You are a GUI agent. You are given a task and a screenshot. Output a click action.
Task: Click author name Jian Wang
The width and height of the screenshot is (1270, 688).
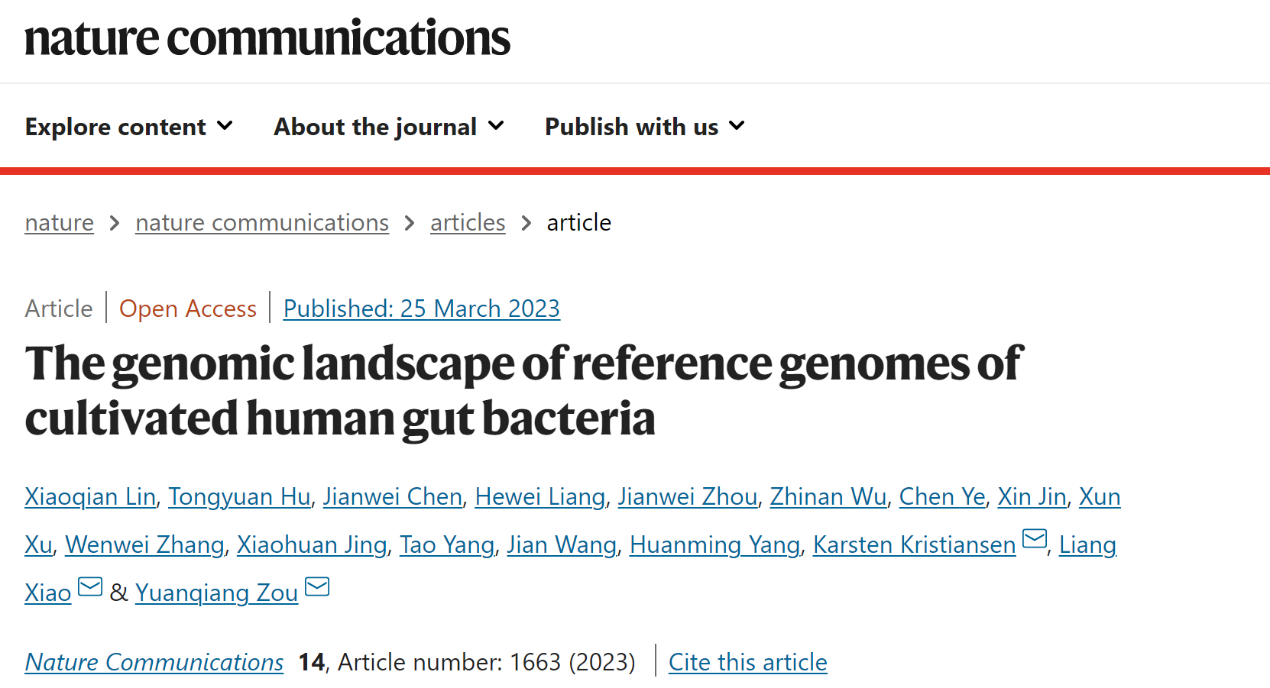562,545
